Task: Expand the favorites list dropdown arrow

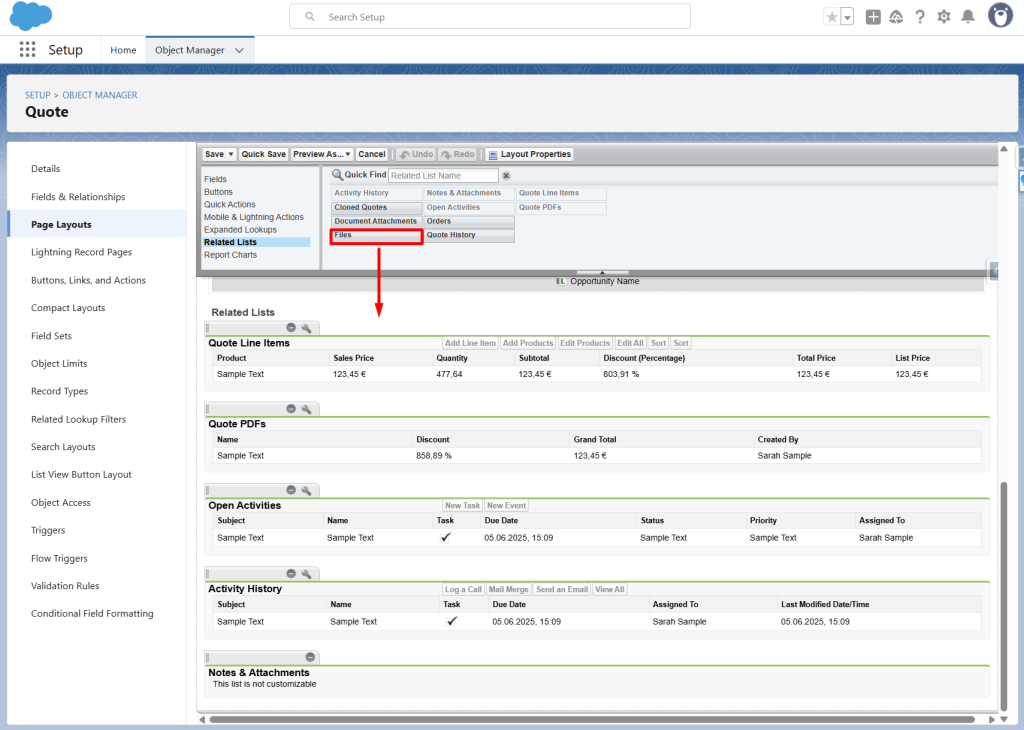Action: click(x=847, y=17)
